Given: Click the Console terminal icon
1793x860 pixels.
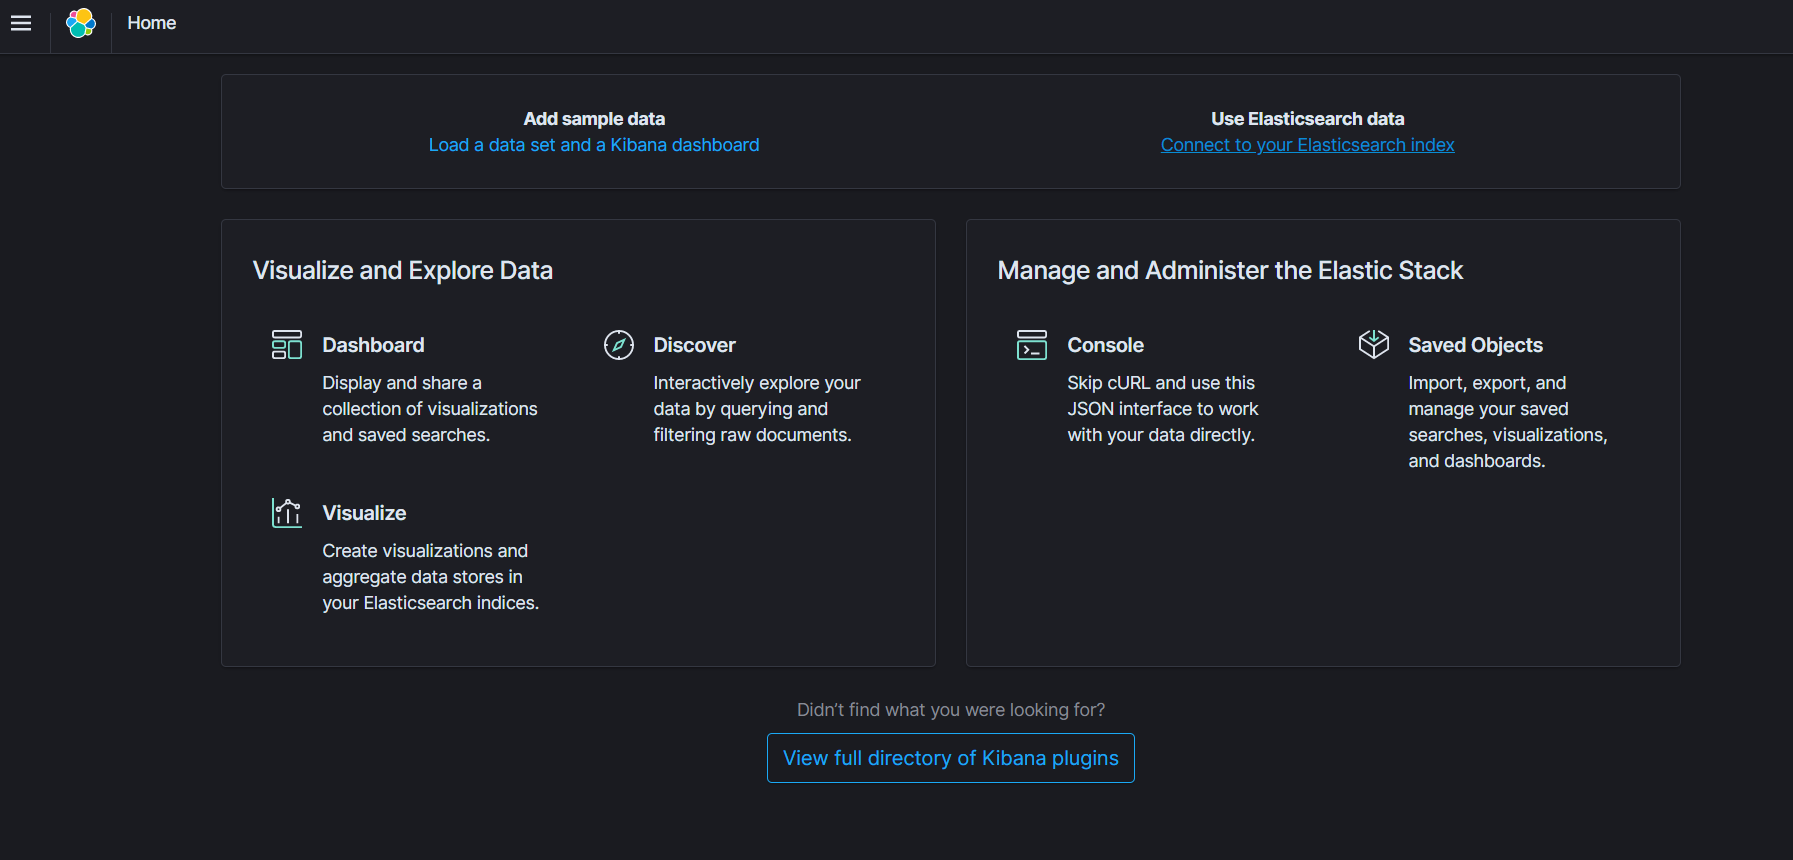Looking at the screenshot, I should click(1032, 345).
